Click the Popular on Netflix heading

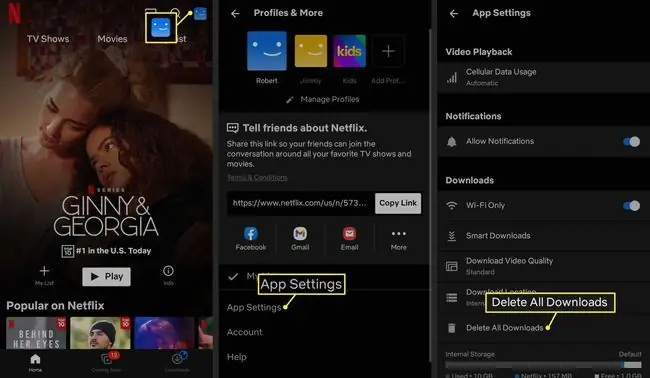[x=55, y=306]
